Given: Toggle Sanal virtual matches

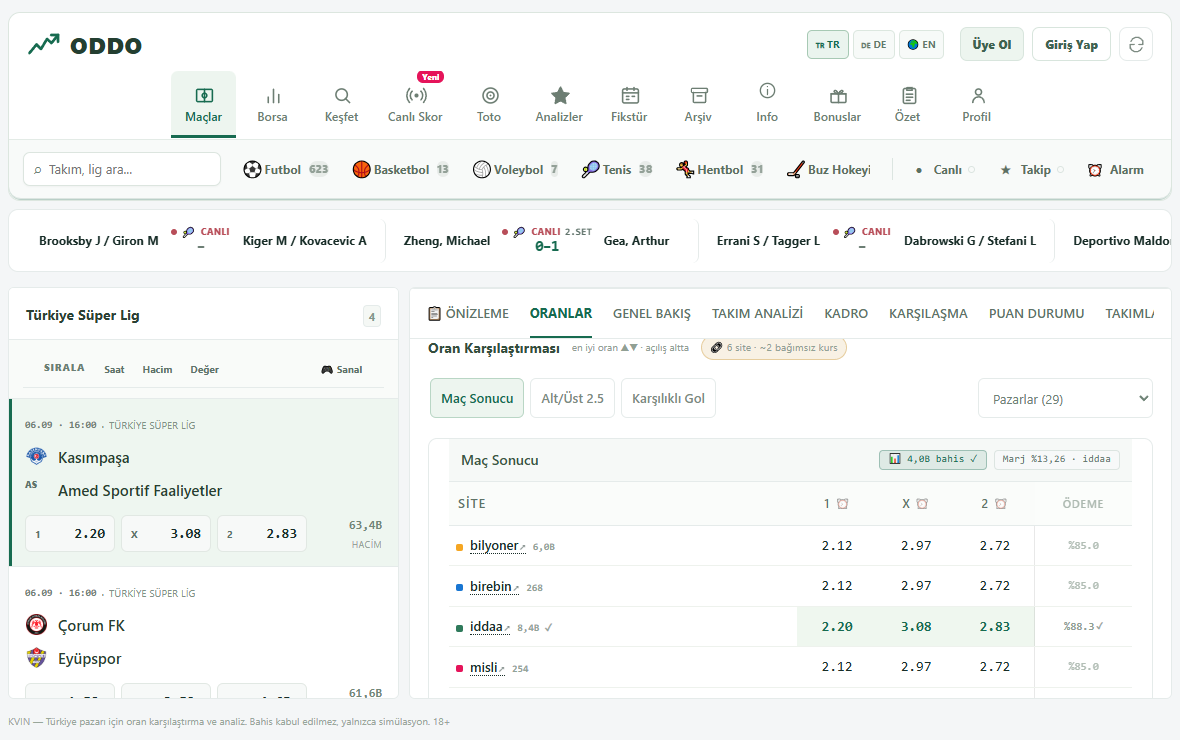Looking at the screenshot, I should pos(342,370).
